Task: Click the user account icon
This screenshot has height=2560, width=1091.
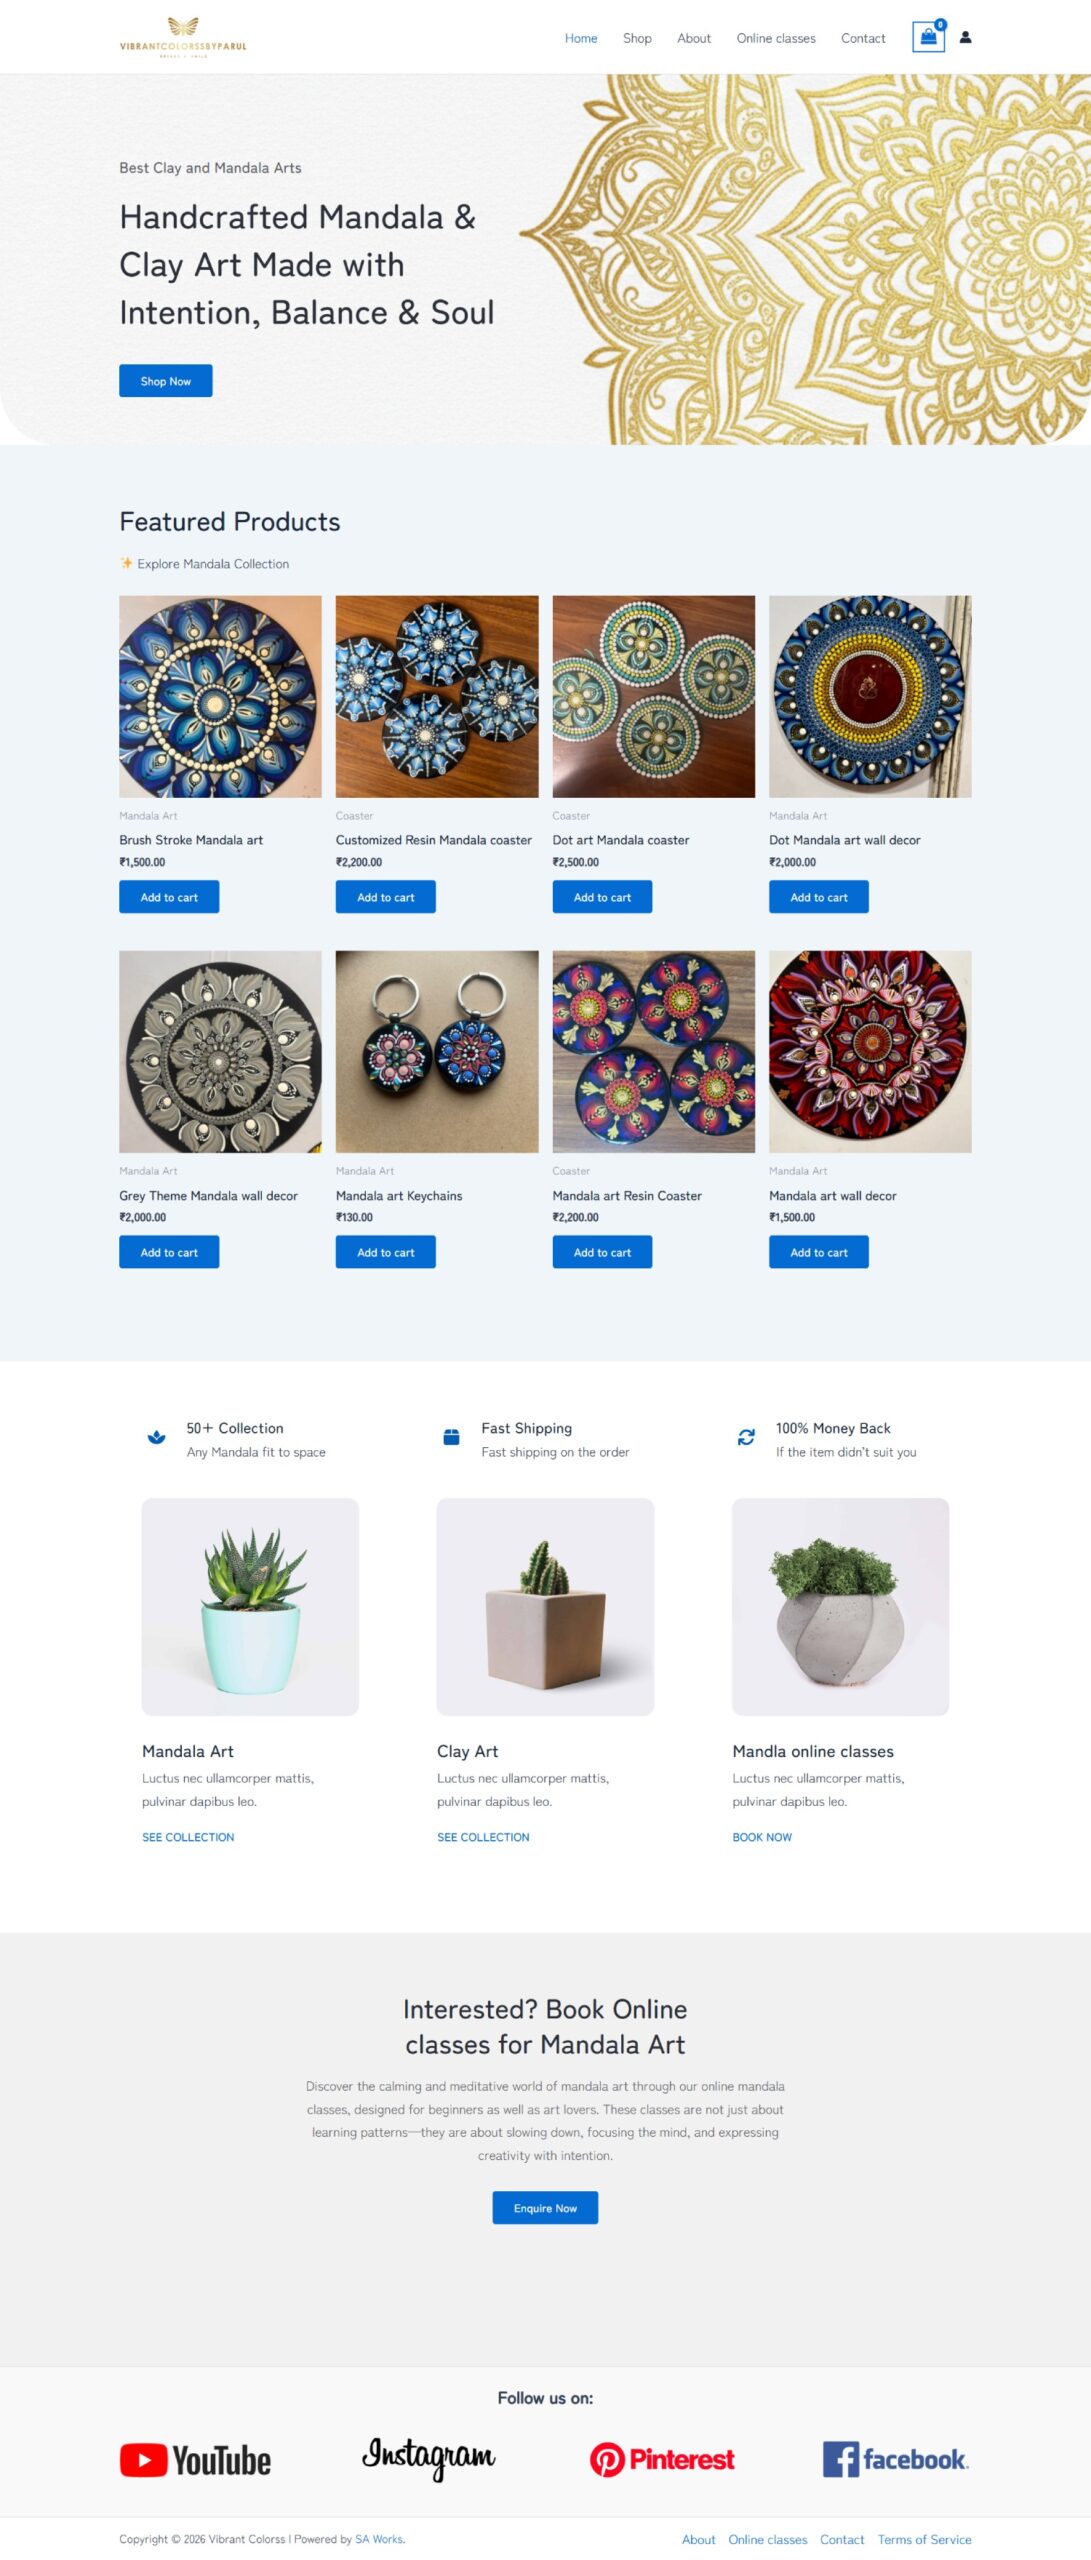Action: 965,37
